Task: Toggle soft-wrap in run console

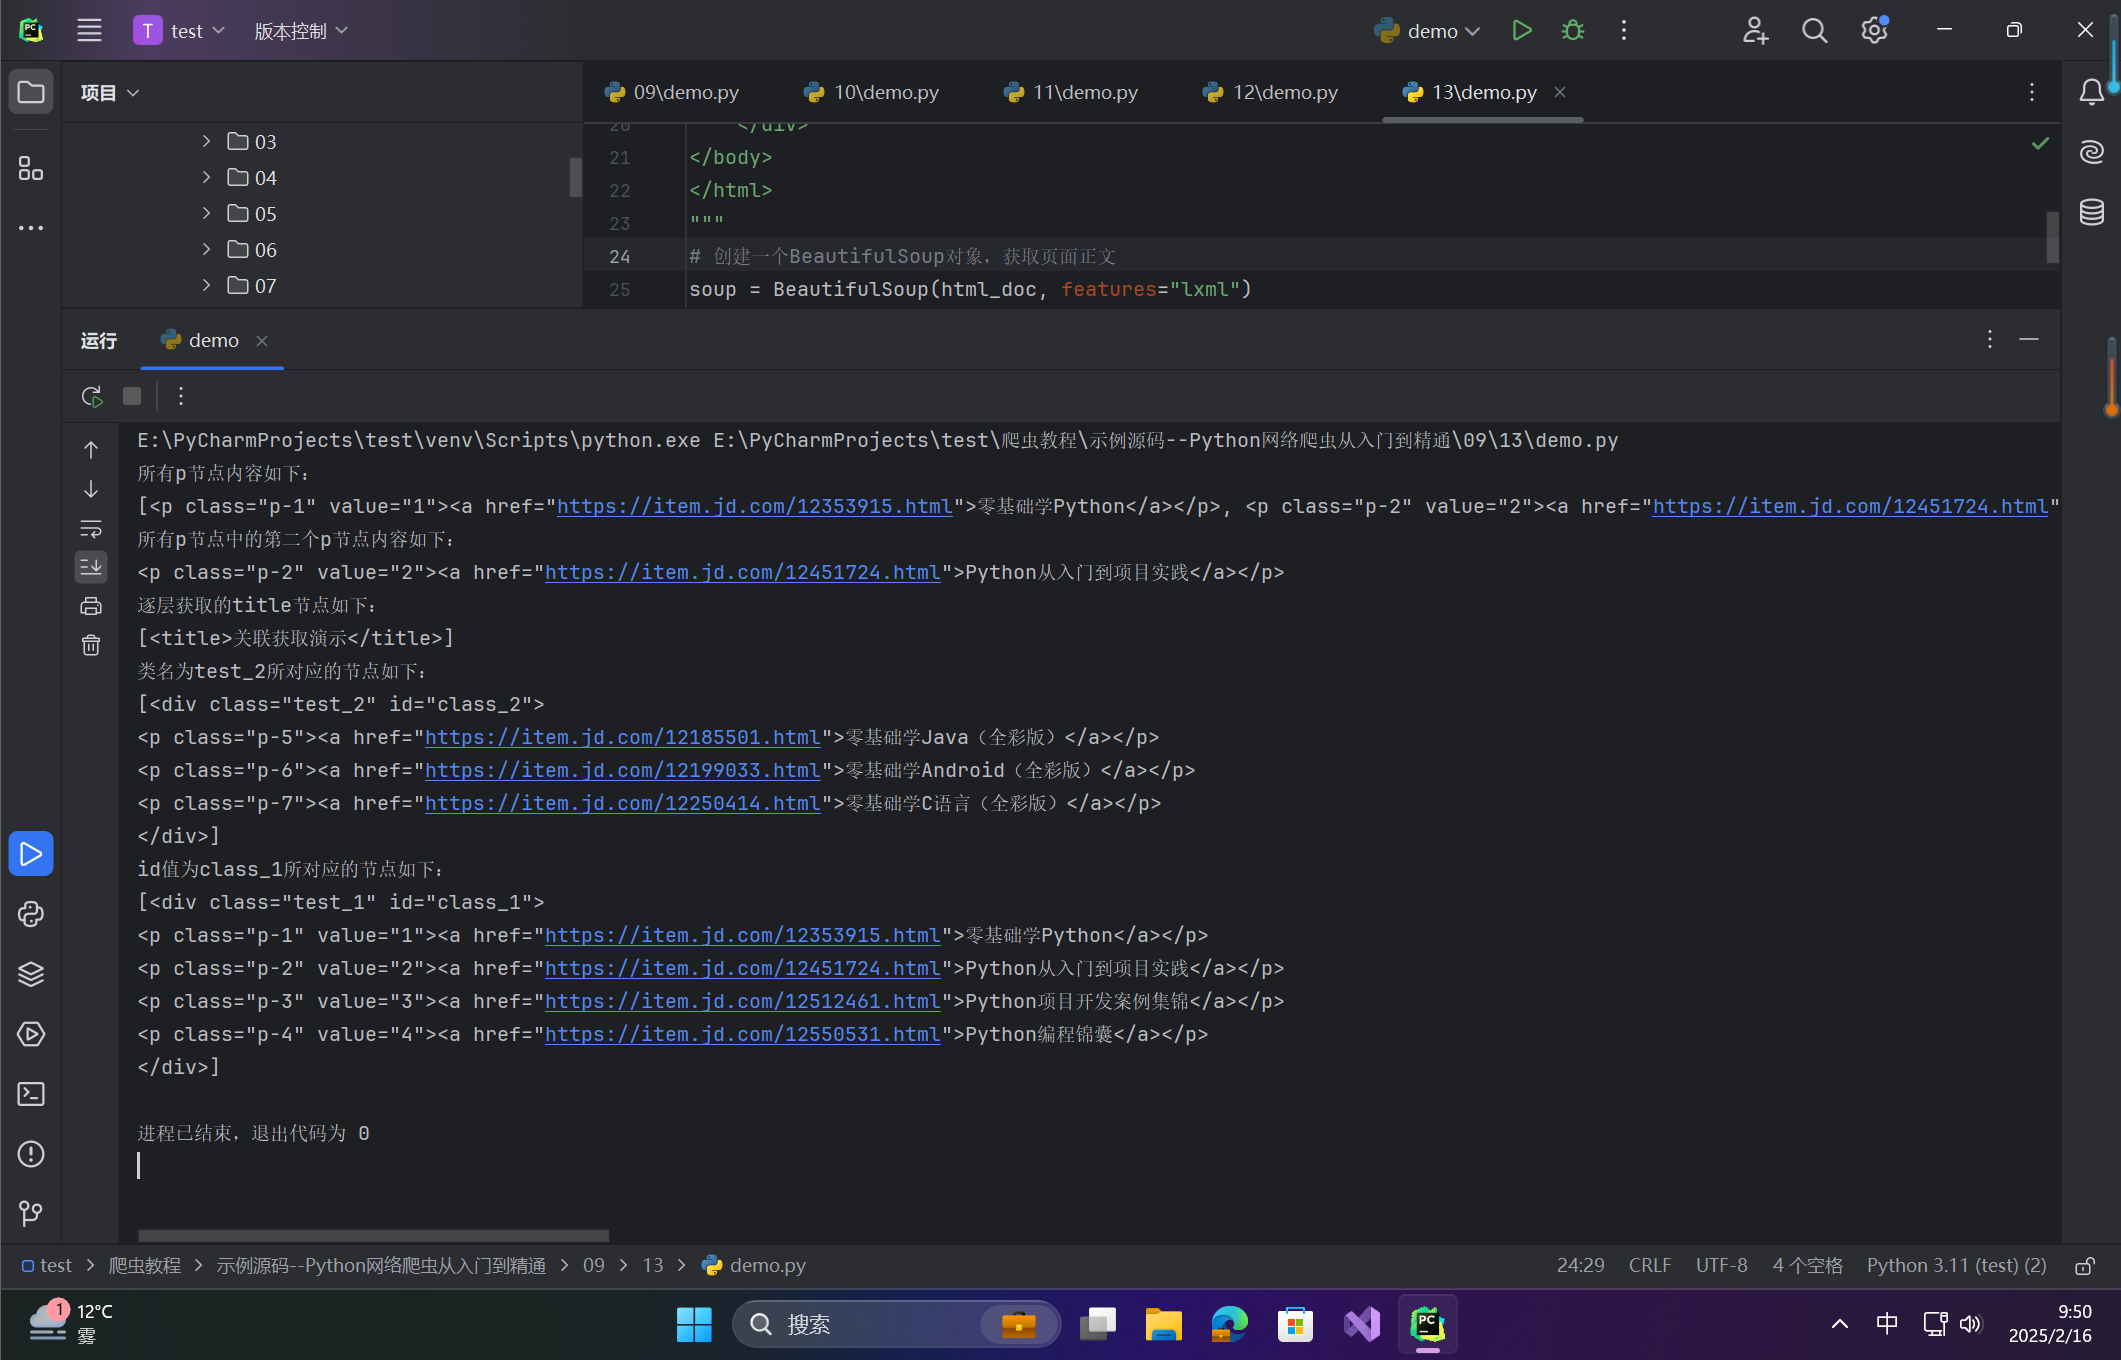Action: 91,528
